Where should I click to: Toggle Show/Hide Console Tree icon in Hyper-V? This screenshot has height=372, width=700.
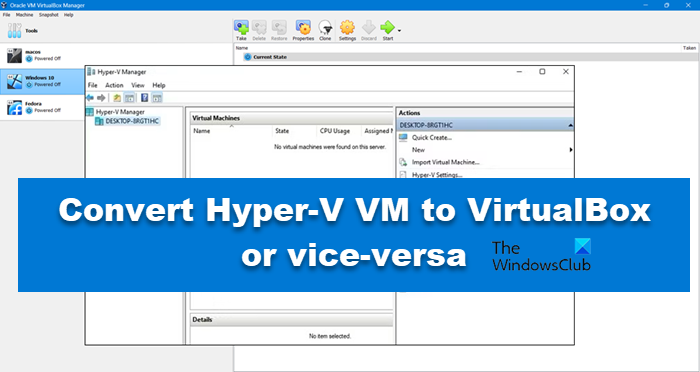[129, 98]
